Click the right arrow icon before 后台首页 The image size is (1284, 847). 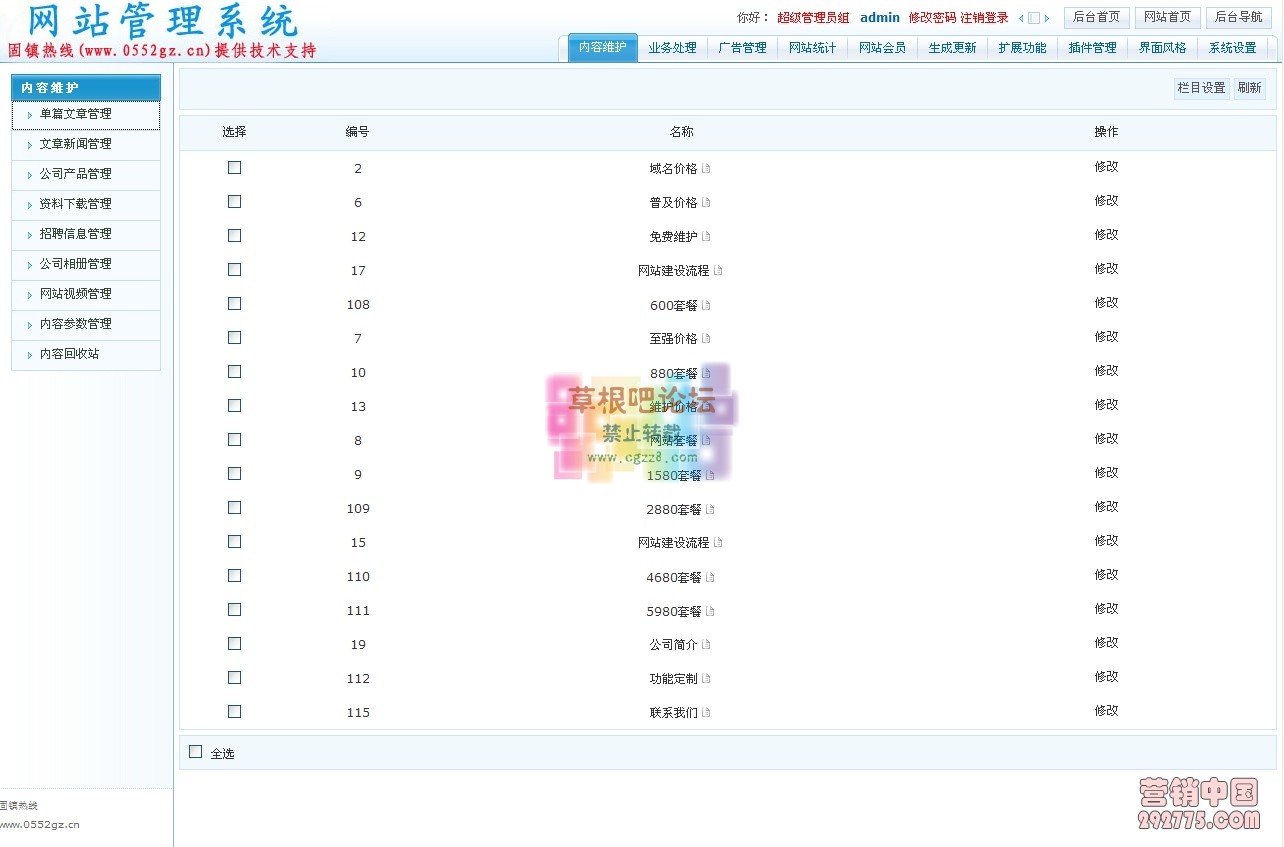tap(1047, 18)
